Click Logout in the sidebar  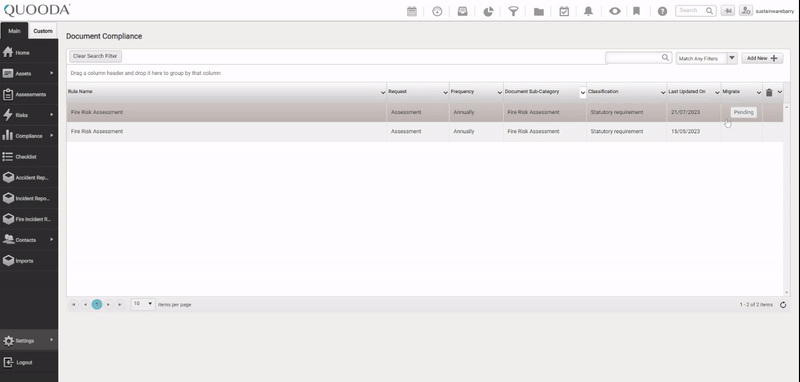tap(29, 363)
